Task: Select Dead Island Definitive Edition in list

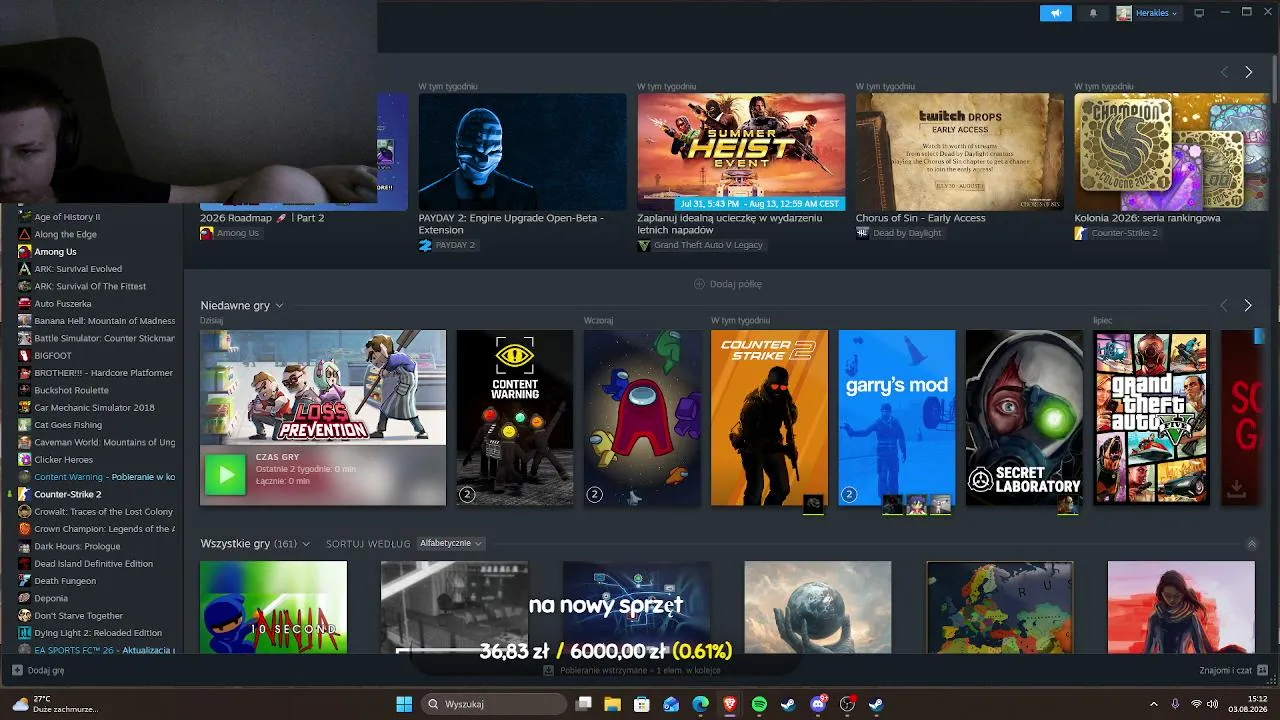Action: pyautogui.click(x=94, y=564)
